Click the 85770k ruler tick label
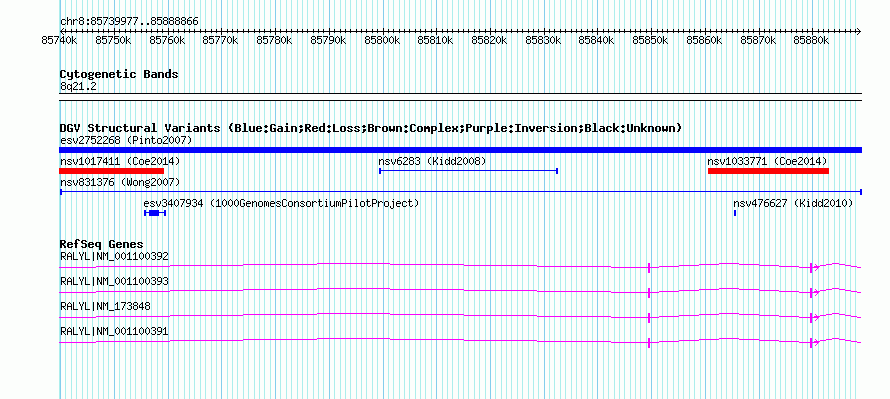 click(x=221, y=40)
